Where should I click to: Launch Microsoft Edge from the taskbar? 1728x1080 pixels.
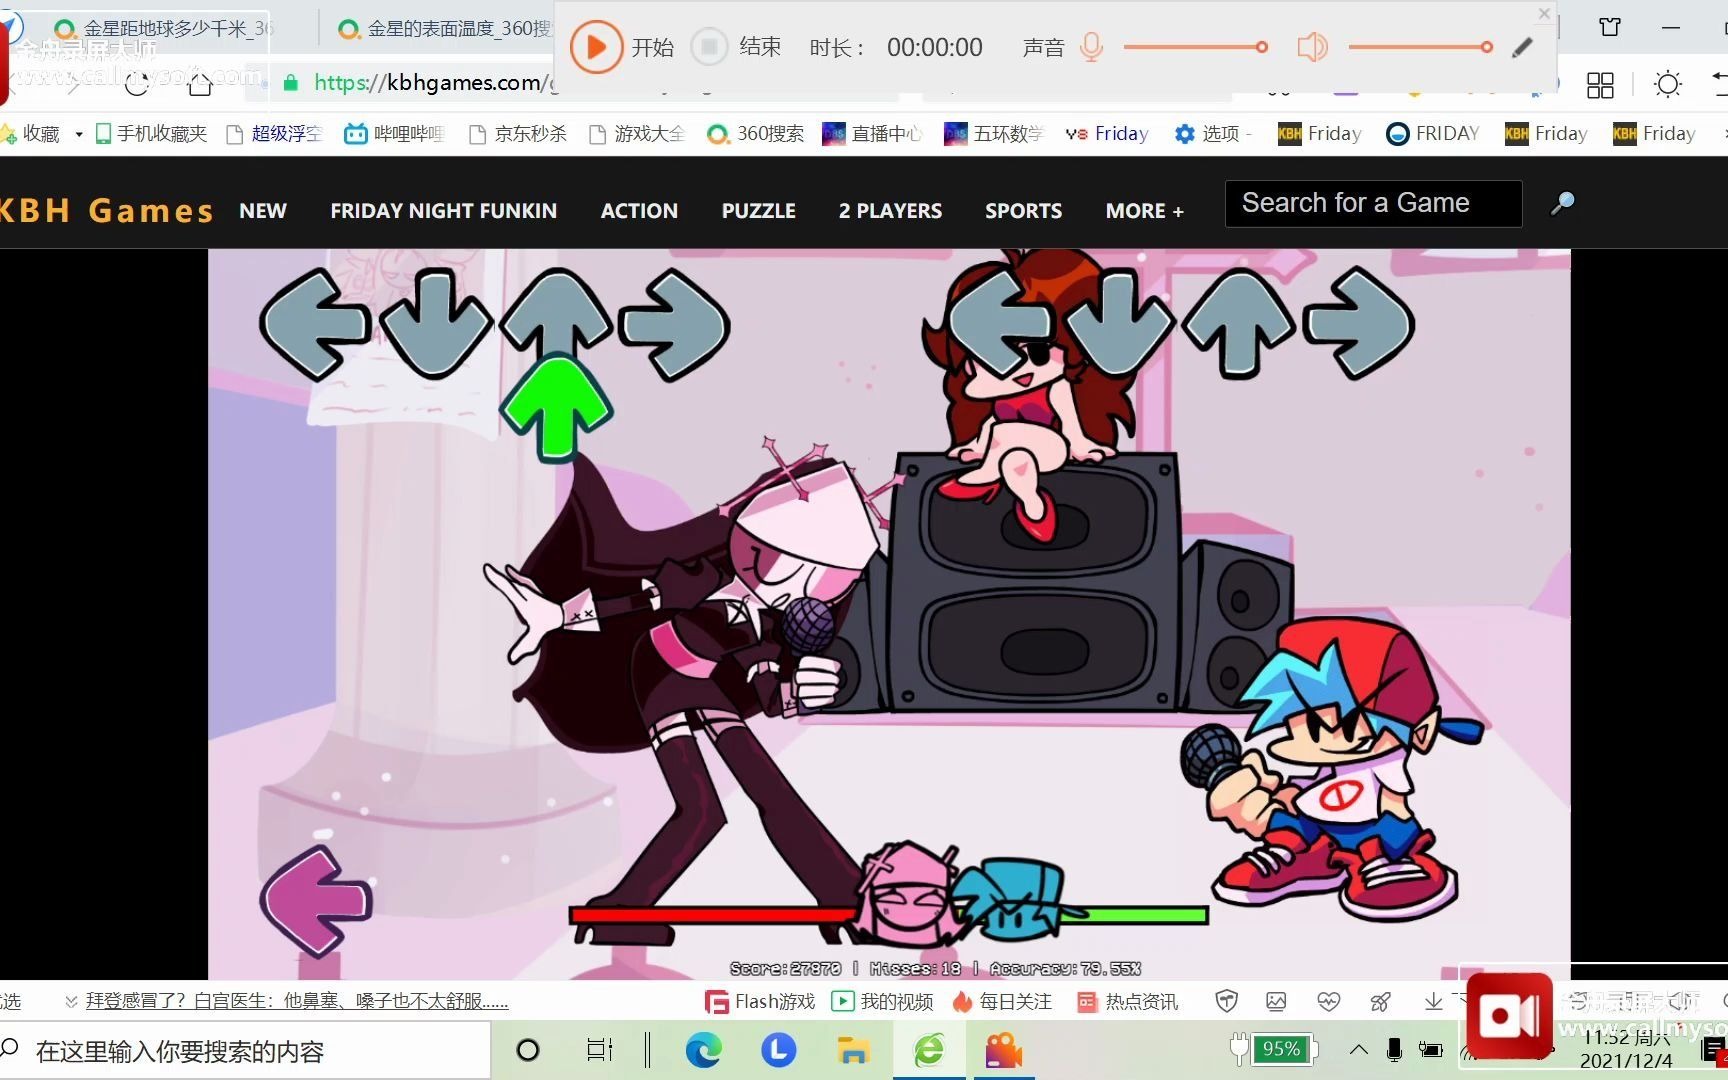click(x=704, y=1050)
